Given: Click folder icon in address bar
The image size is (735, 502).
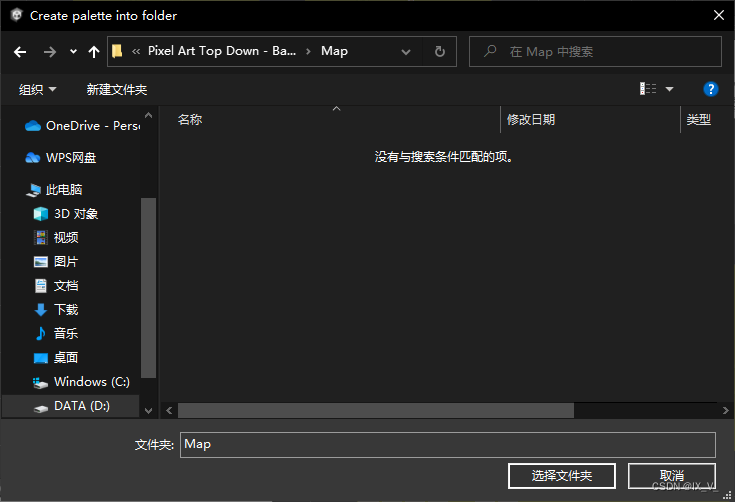Looking at the screenshot, I should tap(117, 51).
